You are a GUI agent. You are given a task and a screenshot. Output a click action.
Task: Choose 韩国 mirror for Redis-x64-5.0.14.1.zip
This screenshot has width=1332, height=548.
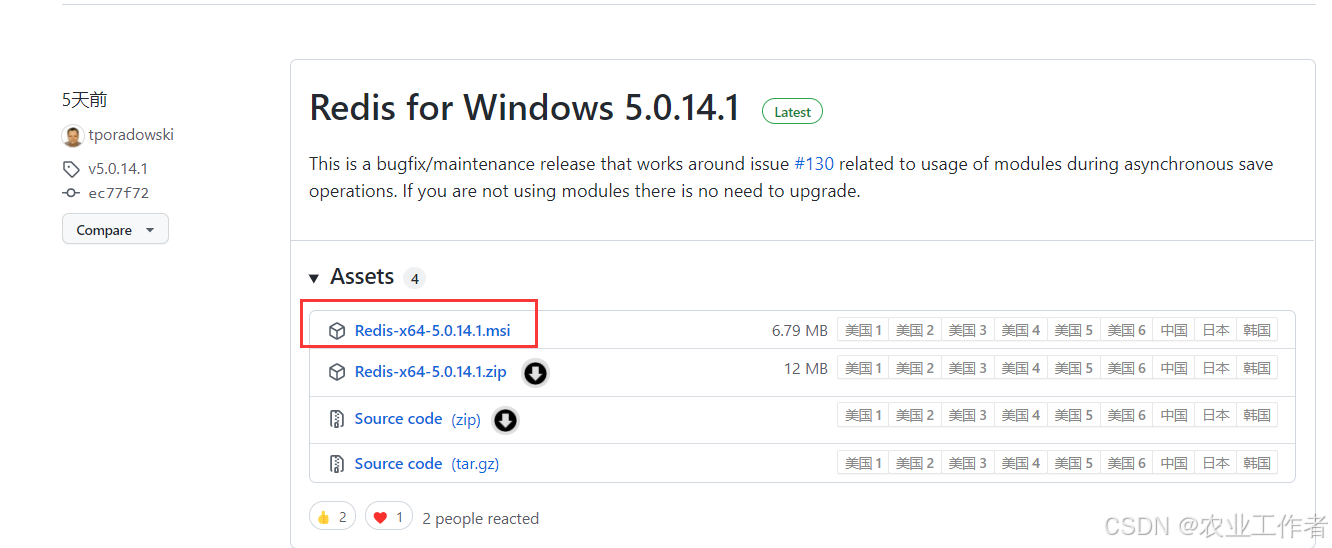click(1257, 368)
